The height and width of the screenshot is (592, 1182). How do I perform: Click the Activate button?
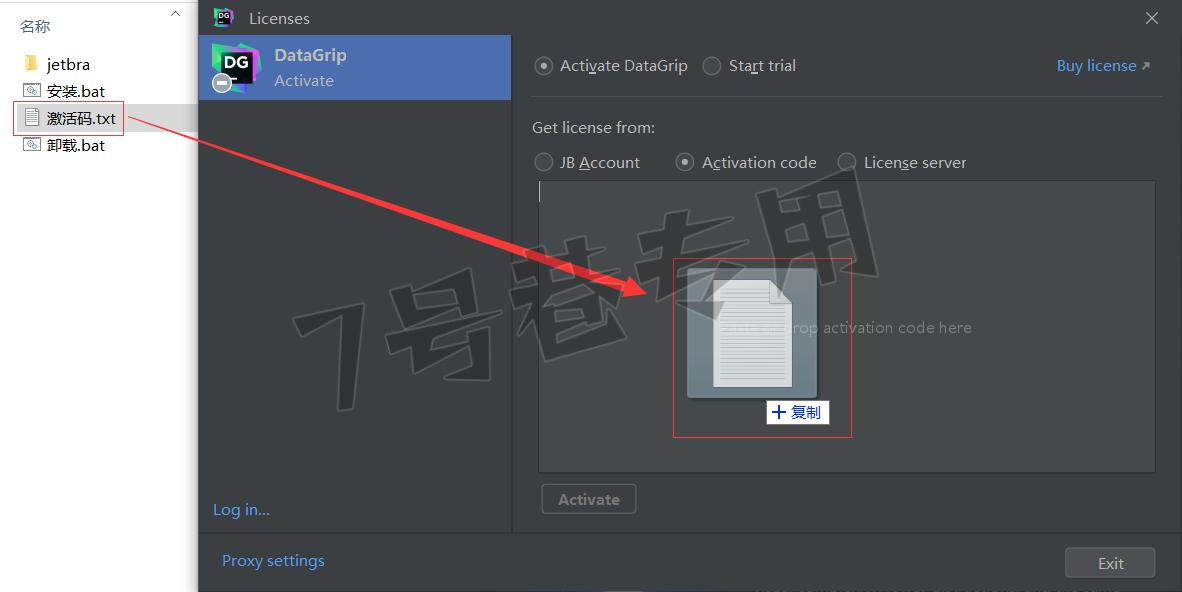589,499
